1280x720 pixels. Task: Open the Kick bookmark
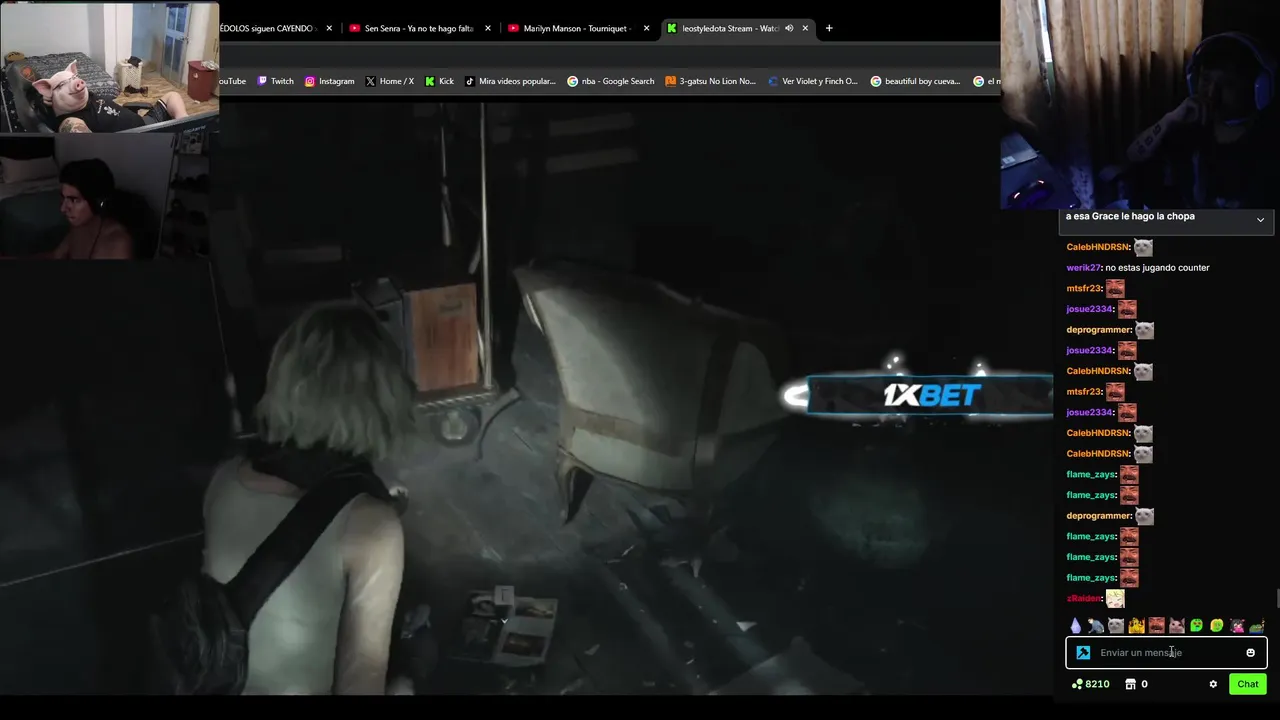point(439,81)
